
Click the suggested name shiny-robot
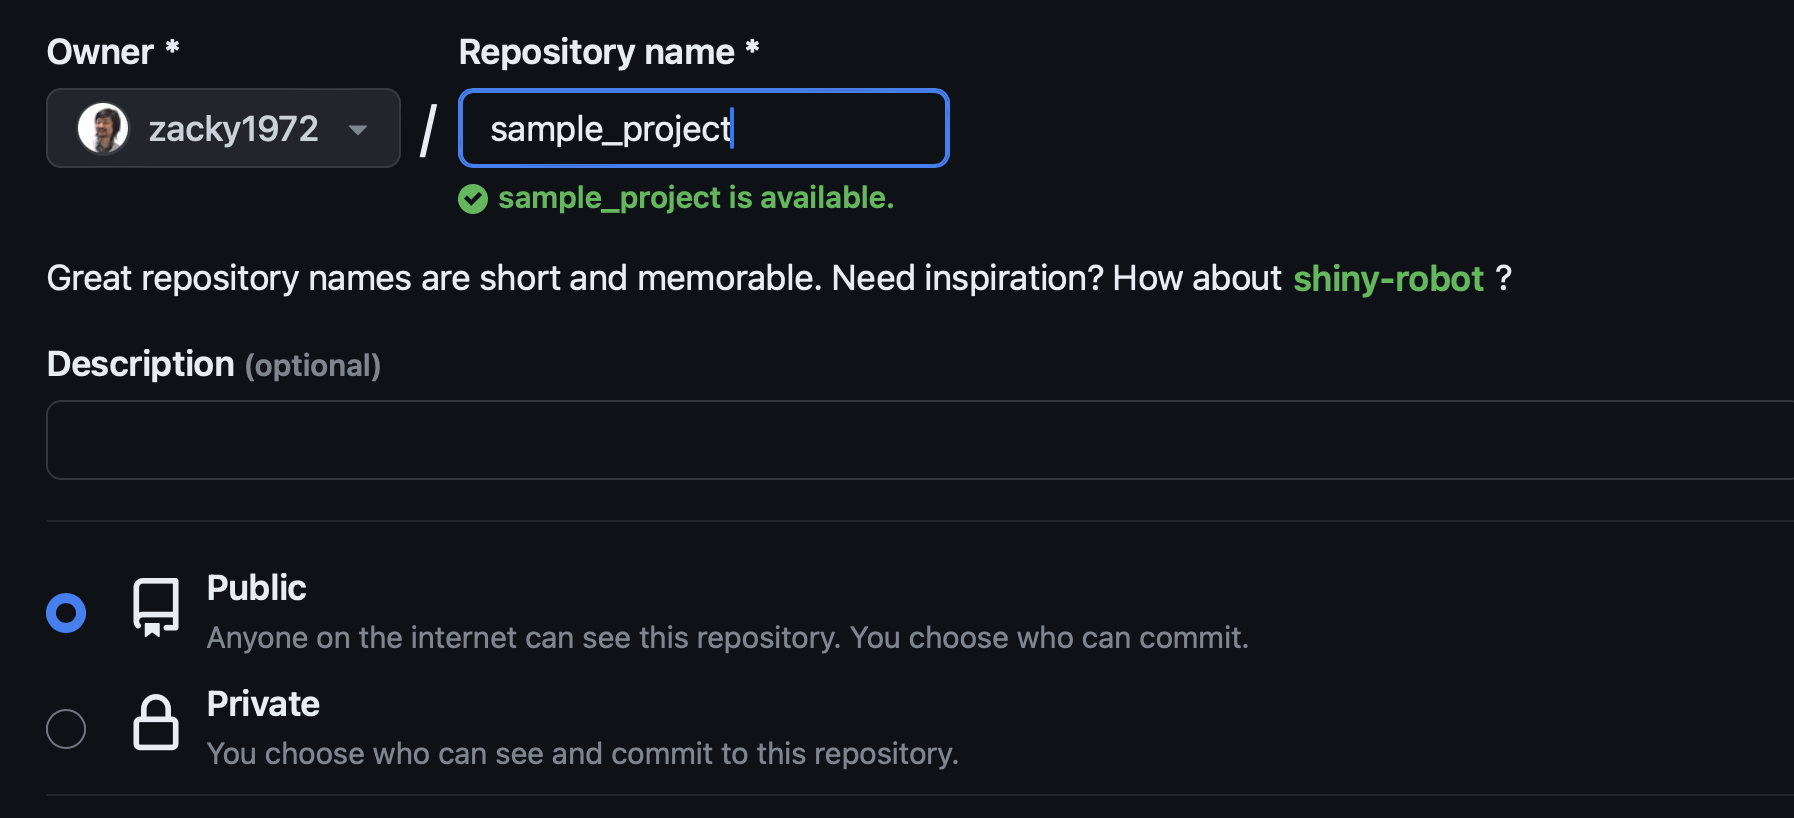[1388, 279]
